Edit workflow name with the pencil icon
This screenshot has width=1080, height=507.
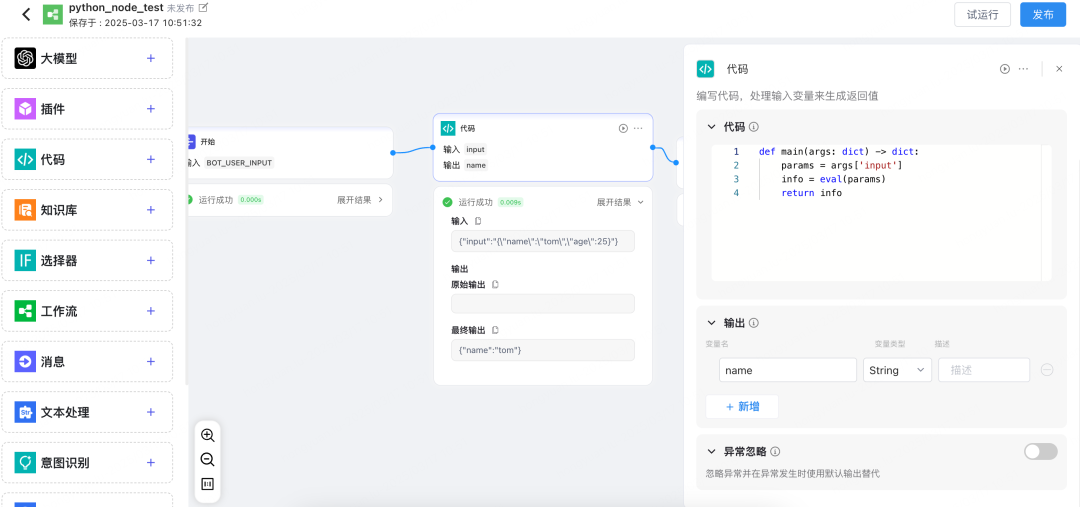click(202, 8)
